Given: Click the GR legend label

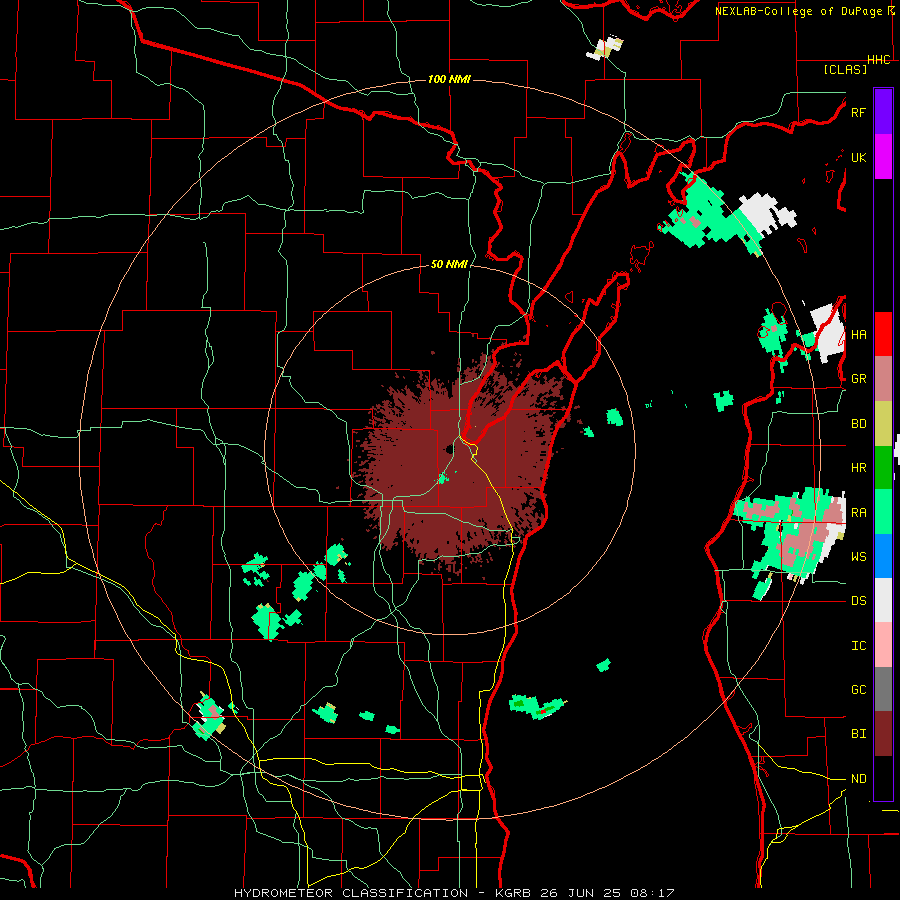Looking at the screenshot, I should 858,379.
